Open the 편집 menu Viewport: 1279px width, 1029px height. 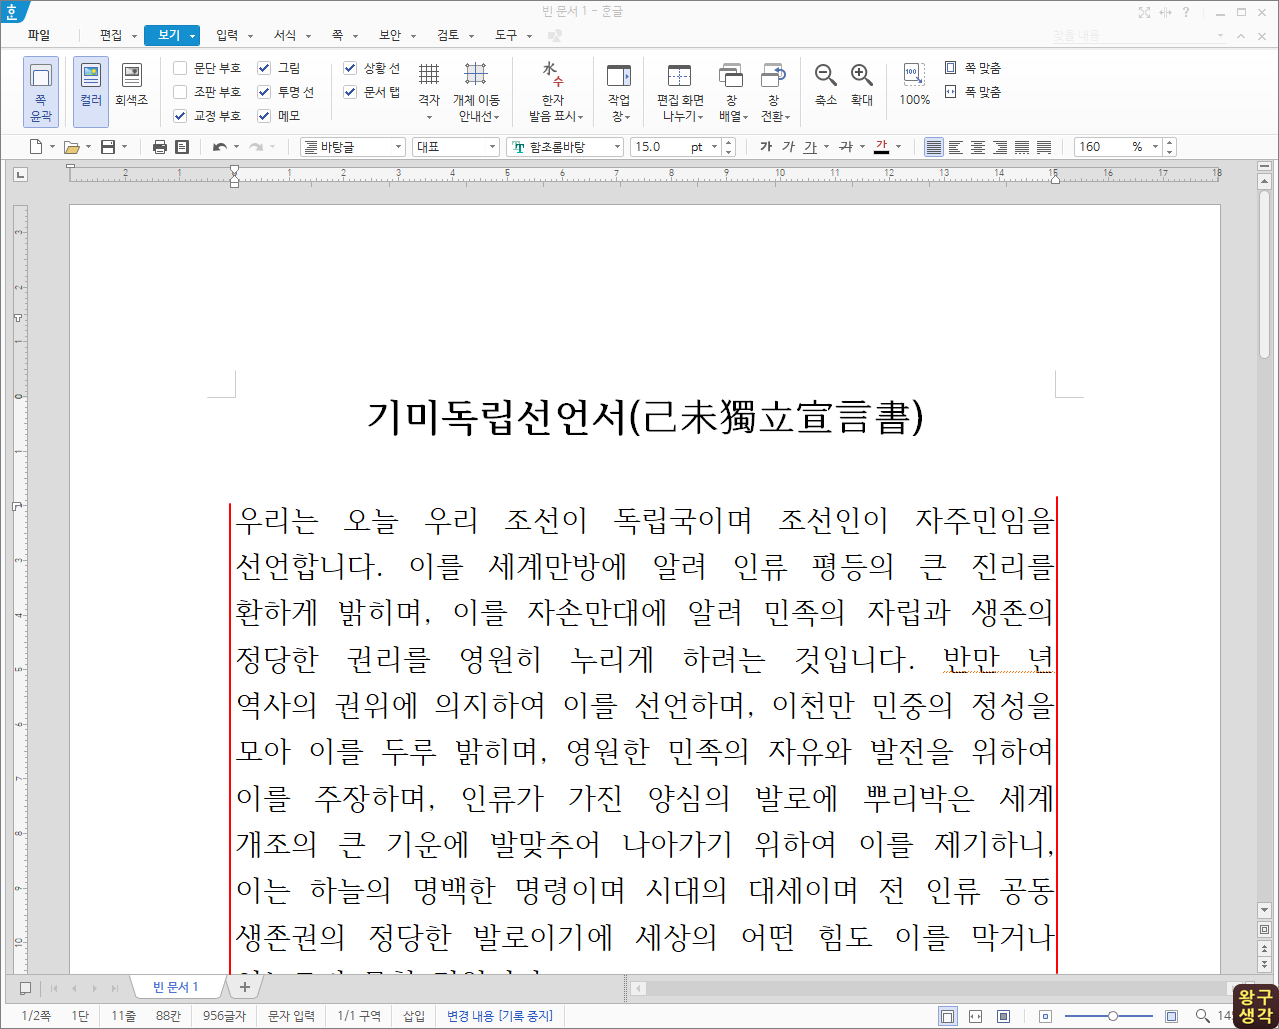[x=111, y=35]
